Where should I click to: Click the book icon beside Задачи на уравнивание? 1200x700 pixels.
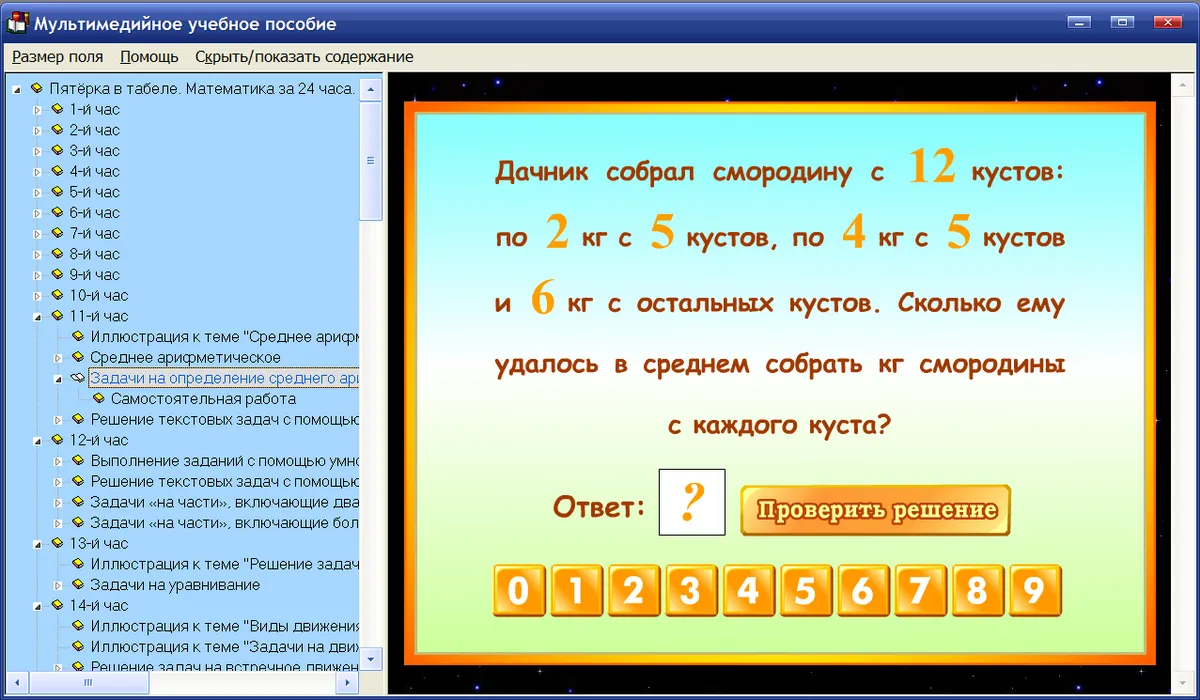[78, 584]
